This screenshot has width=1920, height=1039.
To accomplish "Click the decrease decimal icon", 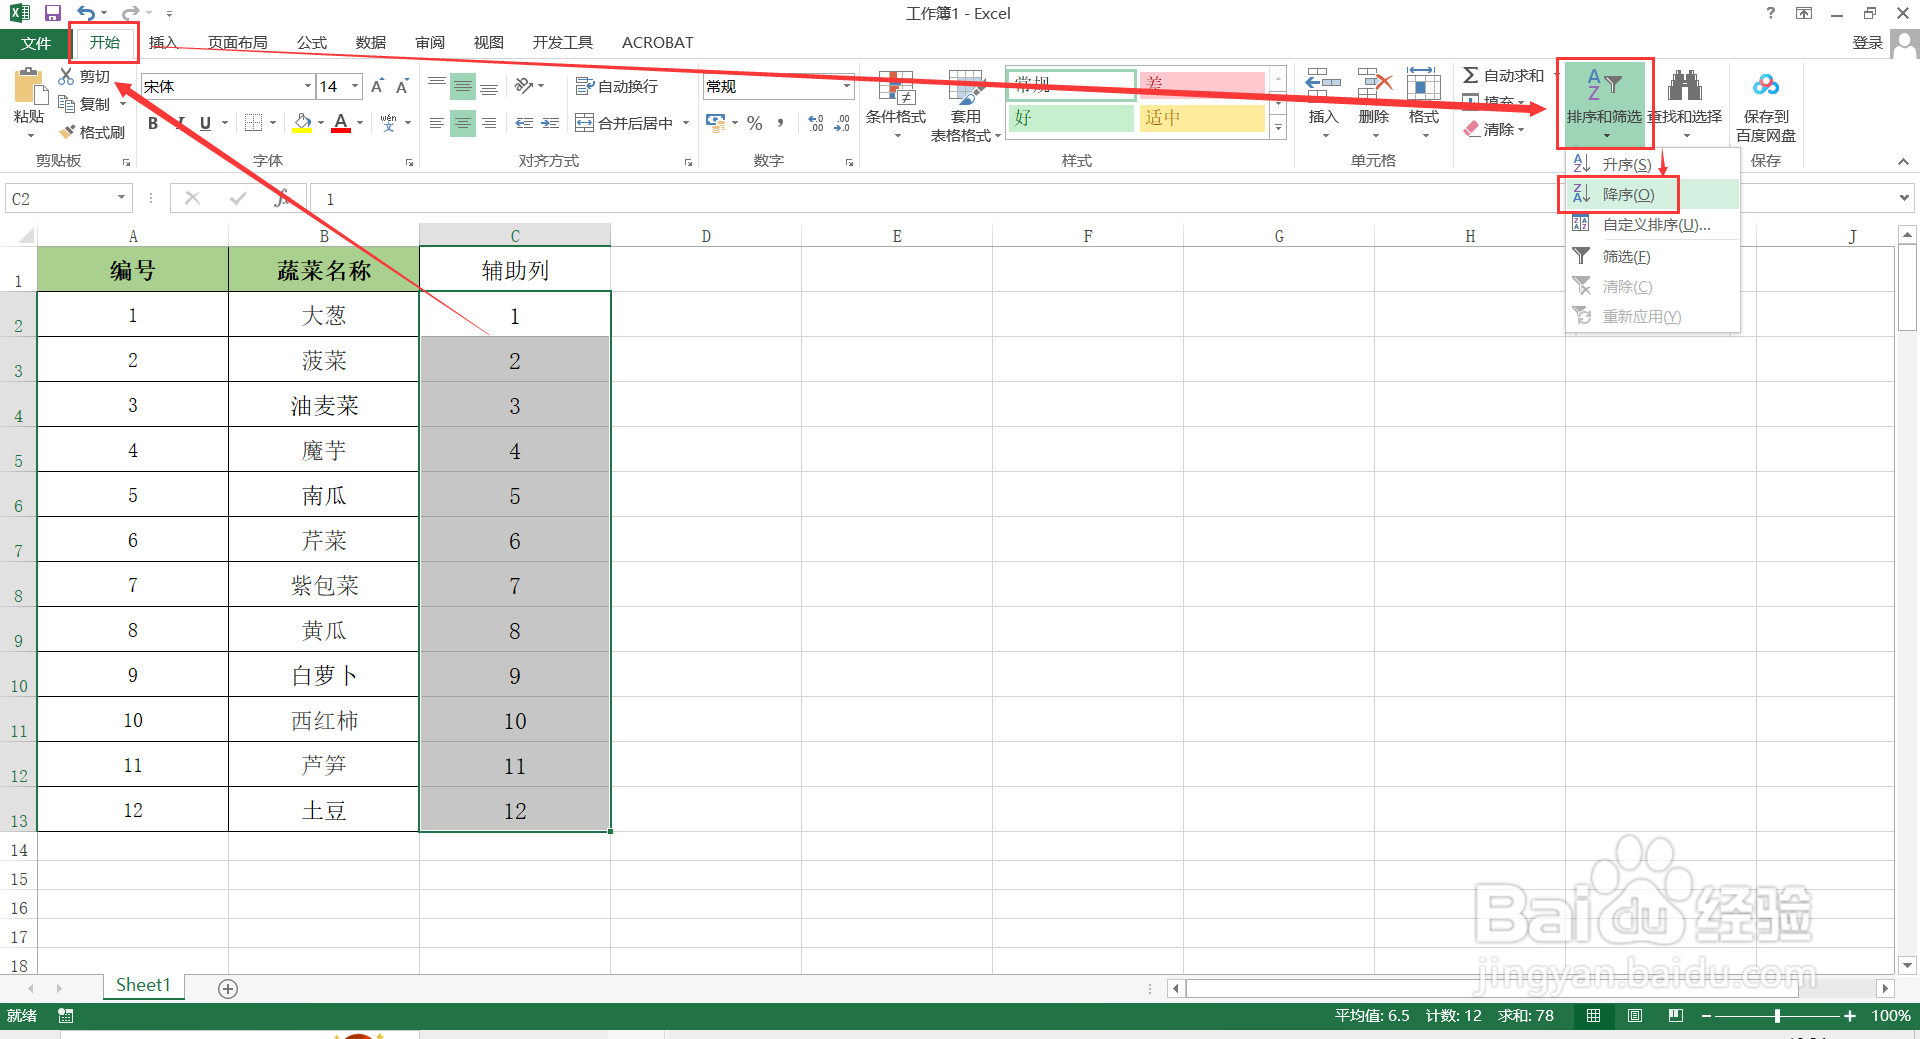I will 842,123.
